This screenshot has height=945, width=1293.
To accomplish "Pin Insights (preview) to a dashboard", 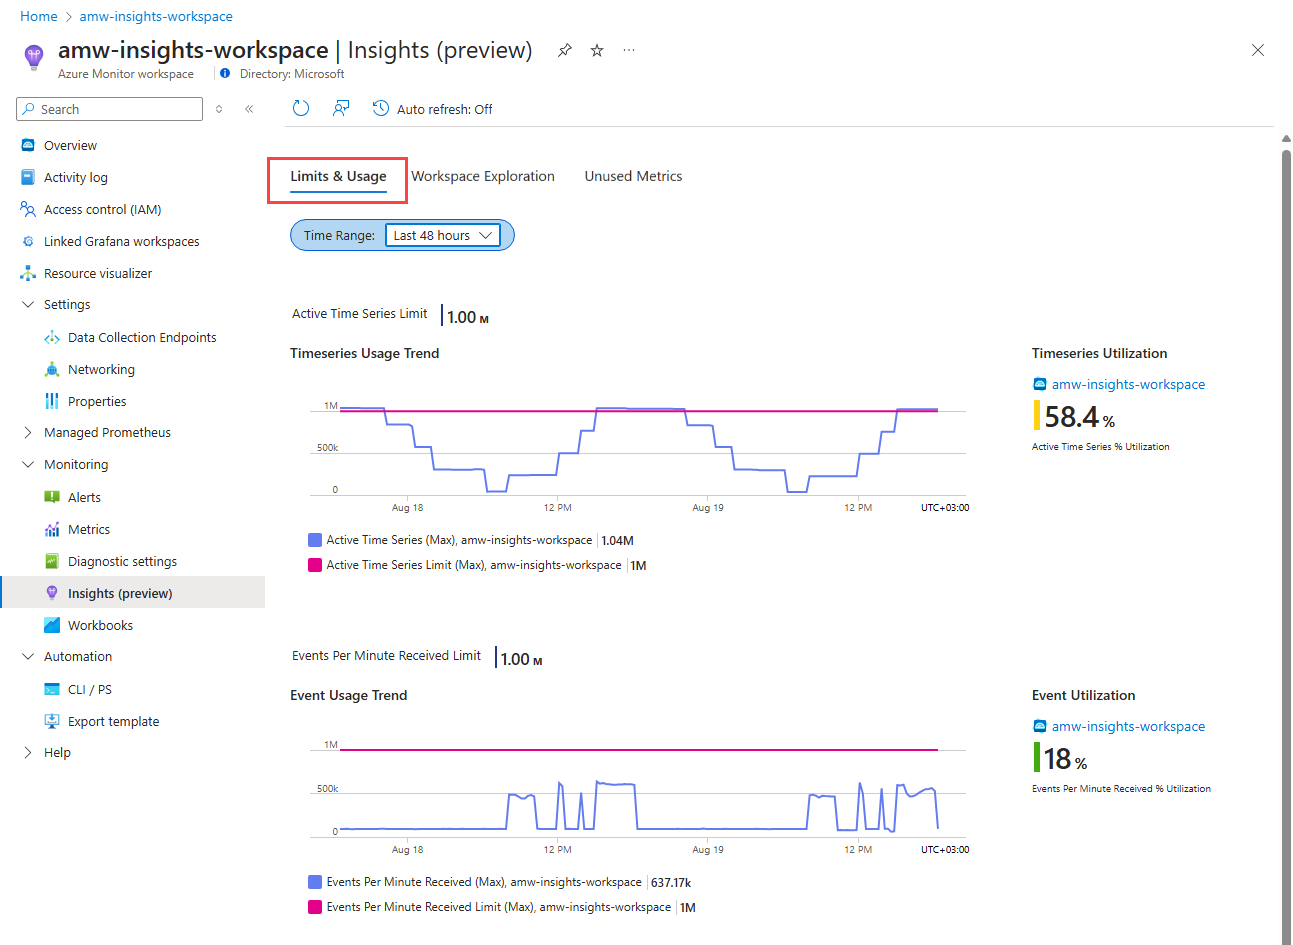I will (x=564, y=49).
